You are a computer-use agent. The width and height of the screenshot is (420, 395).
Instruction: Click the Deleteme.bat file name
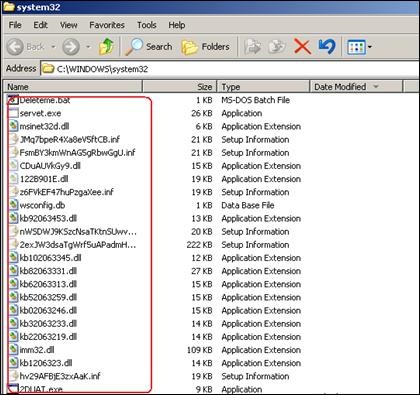[x=45, y=100]
